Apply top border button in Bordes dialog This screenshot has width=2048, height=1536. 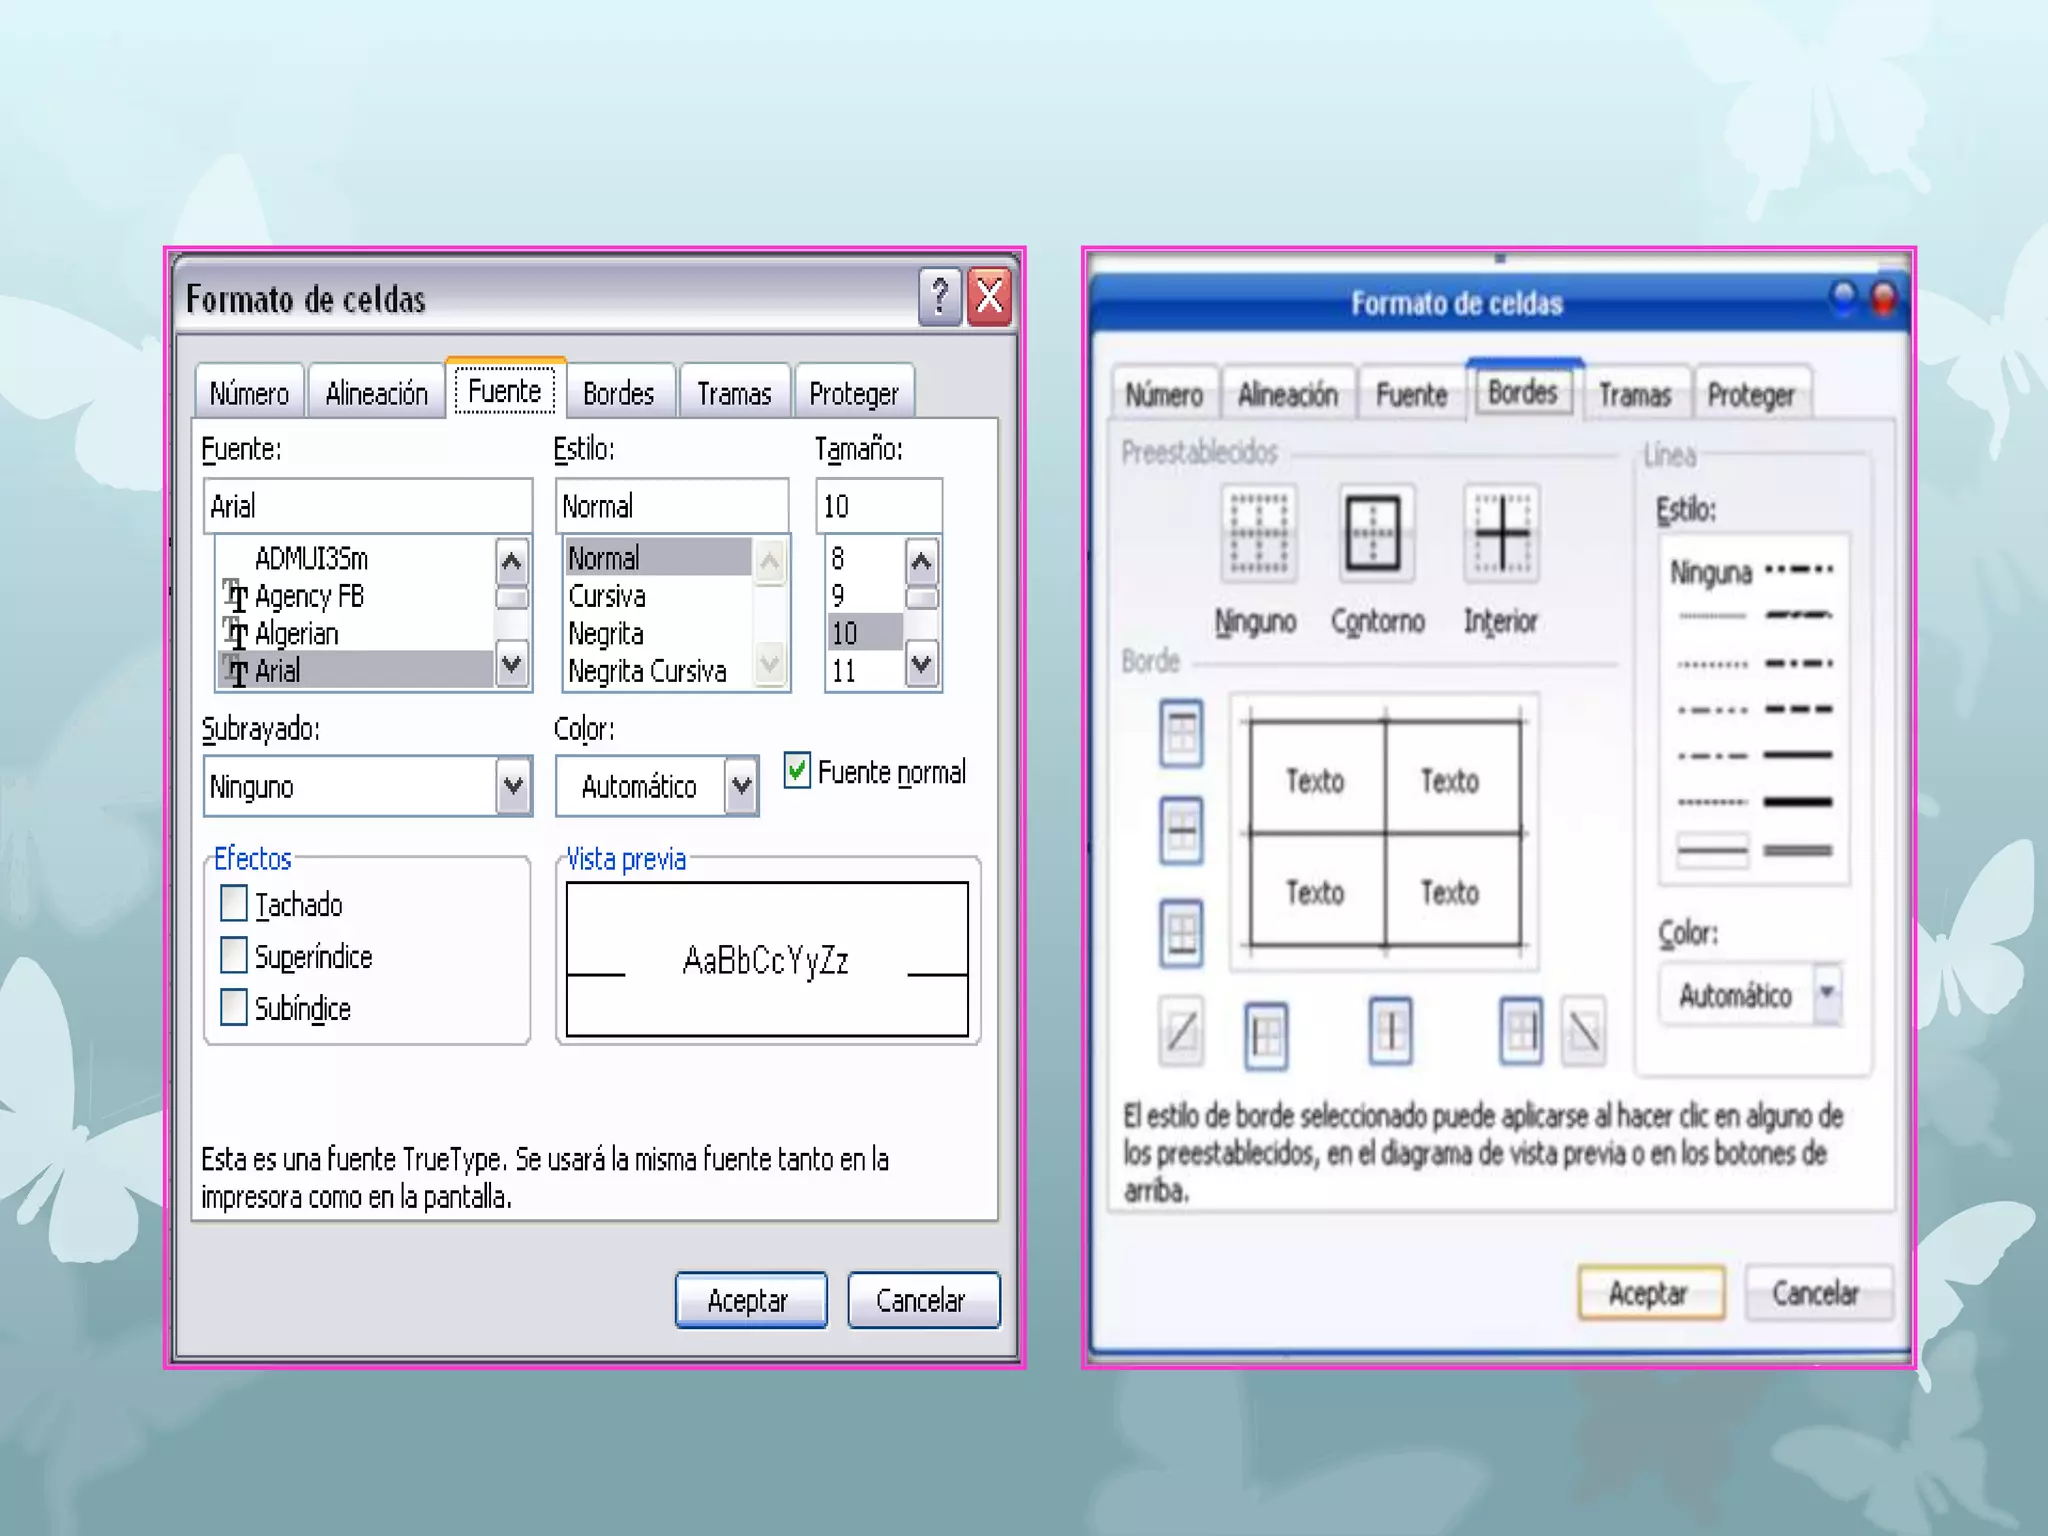[1181, 734]
